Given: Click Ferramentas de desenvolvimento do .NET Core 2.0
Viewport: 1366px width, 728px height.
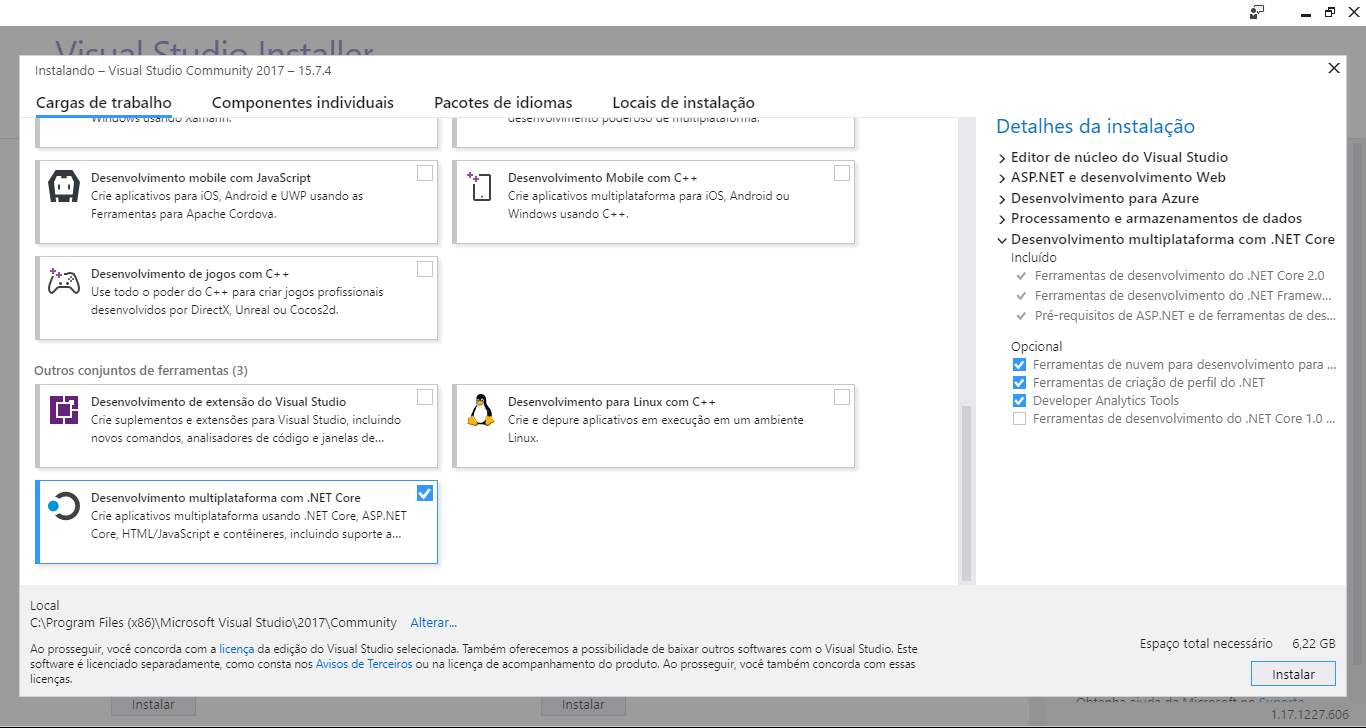Looking at the screenshot, I should pos(1179,276).
